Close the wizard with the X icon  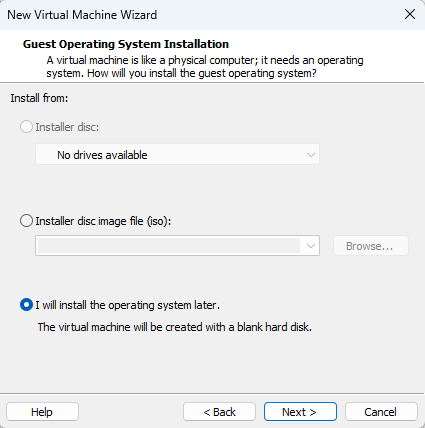tap(410, 14)
